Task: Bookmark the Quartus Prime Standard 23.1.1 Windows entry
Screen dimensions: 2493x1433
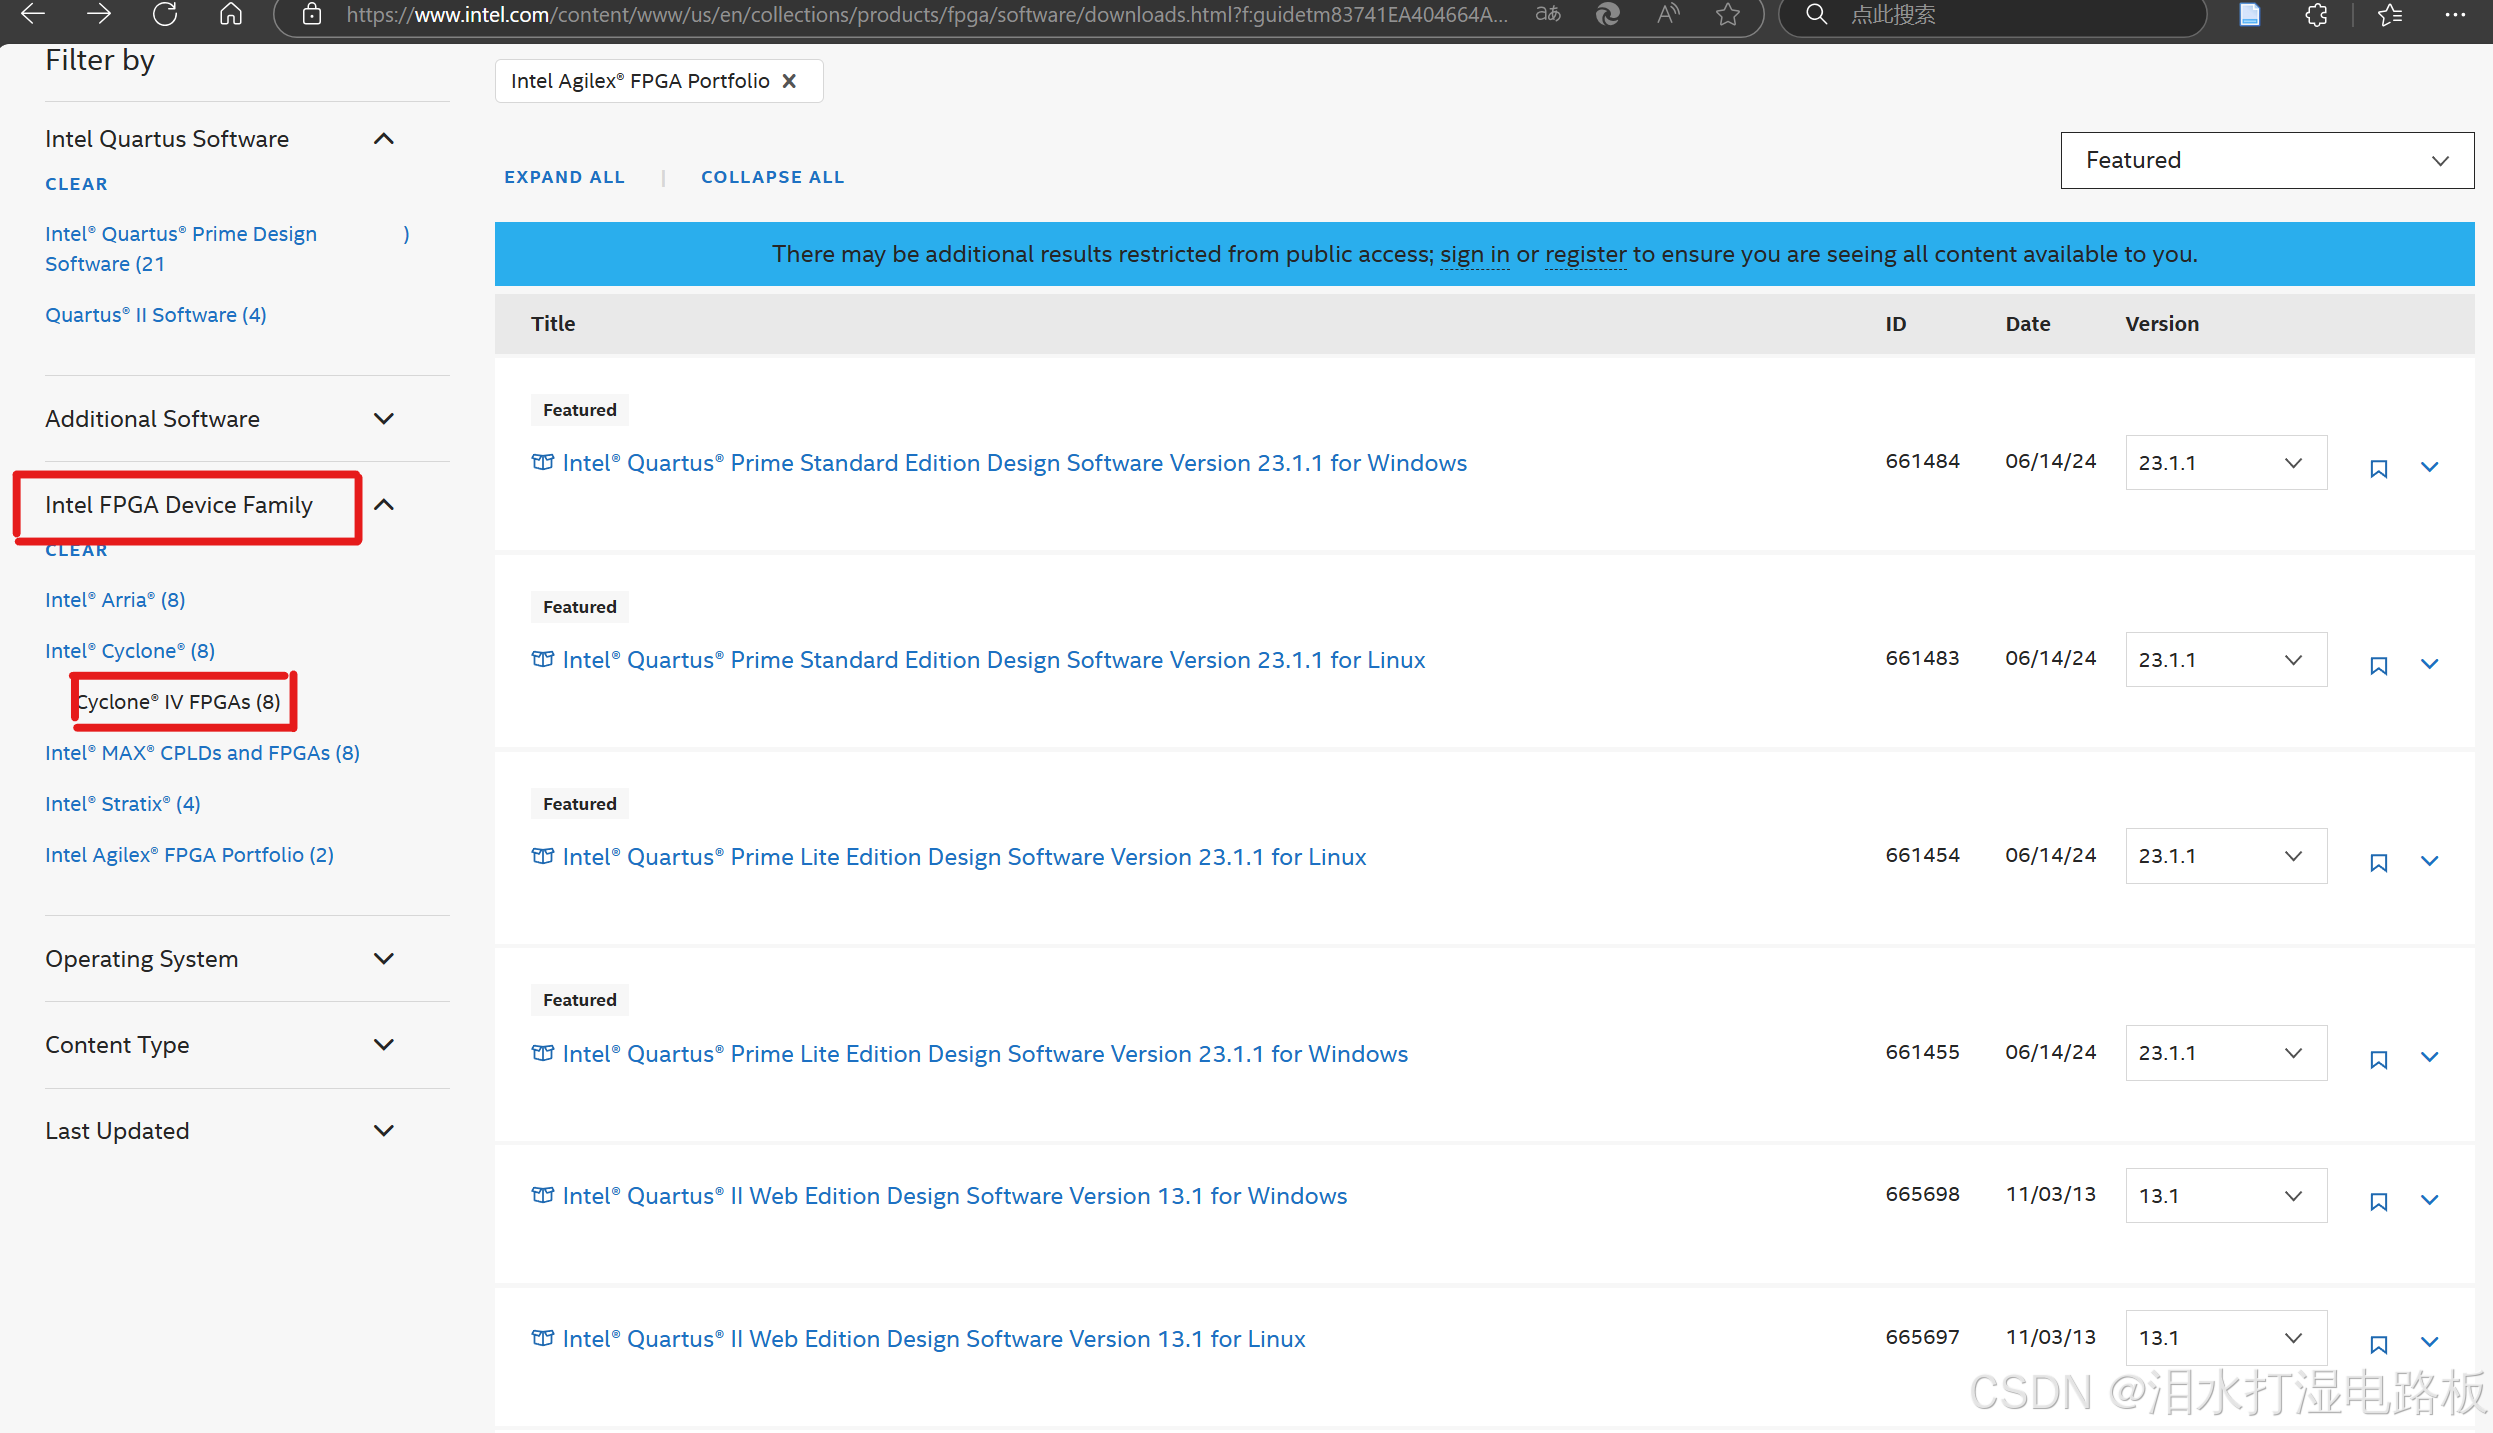Action: pyautogui.click(x=2378, y=468)
